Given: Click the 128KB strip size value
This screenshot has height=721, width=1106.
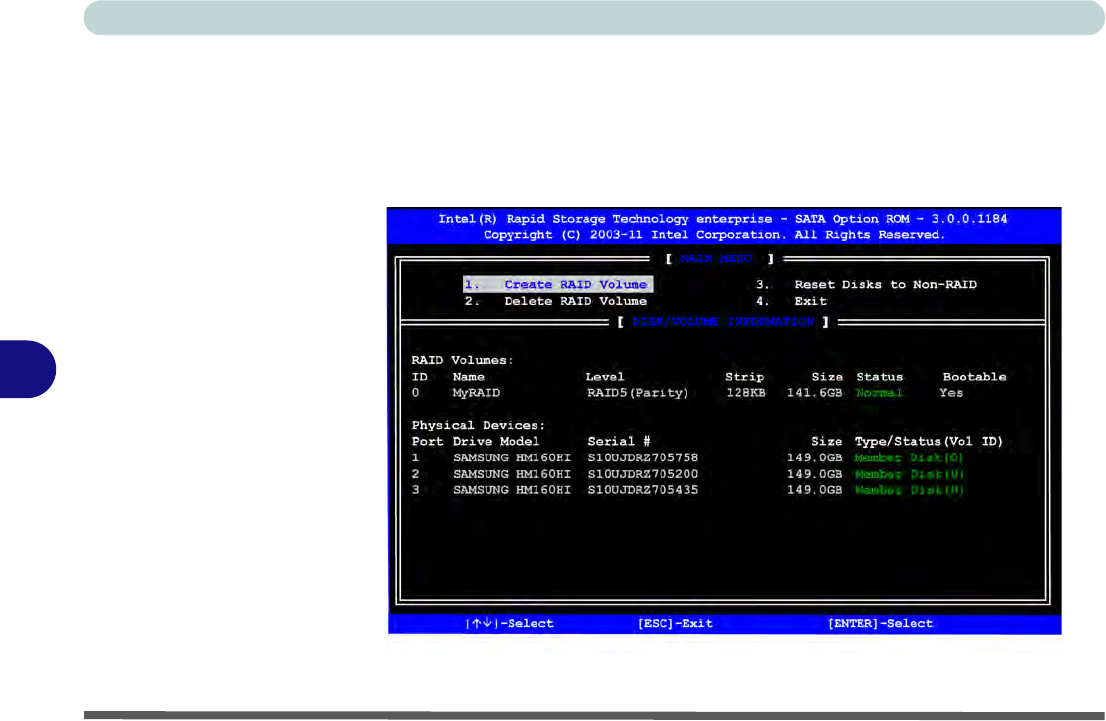Looking at the screenshot, I should tap(744, 393).
